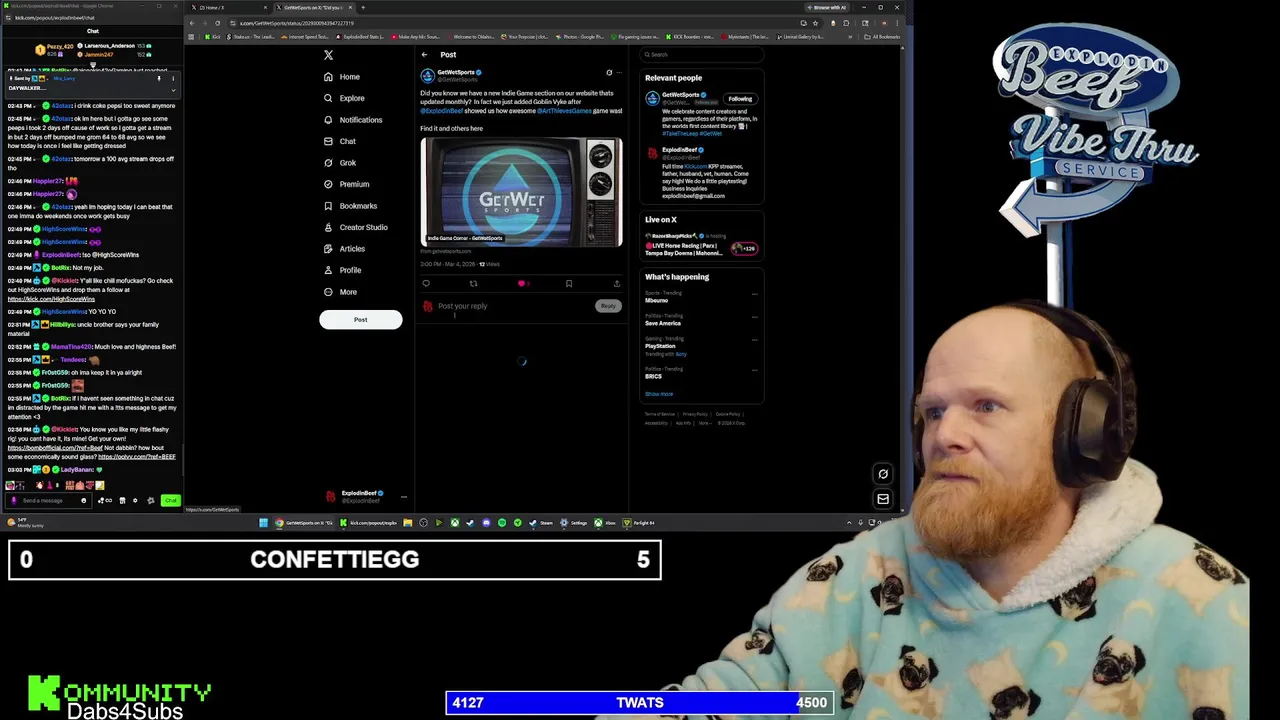Select the GetWetSports on X tab

pyautogui.click(x=312, y=8)
